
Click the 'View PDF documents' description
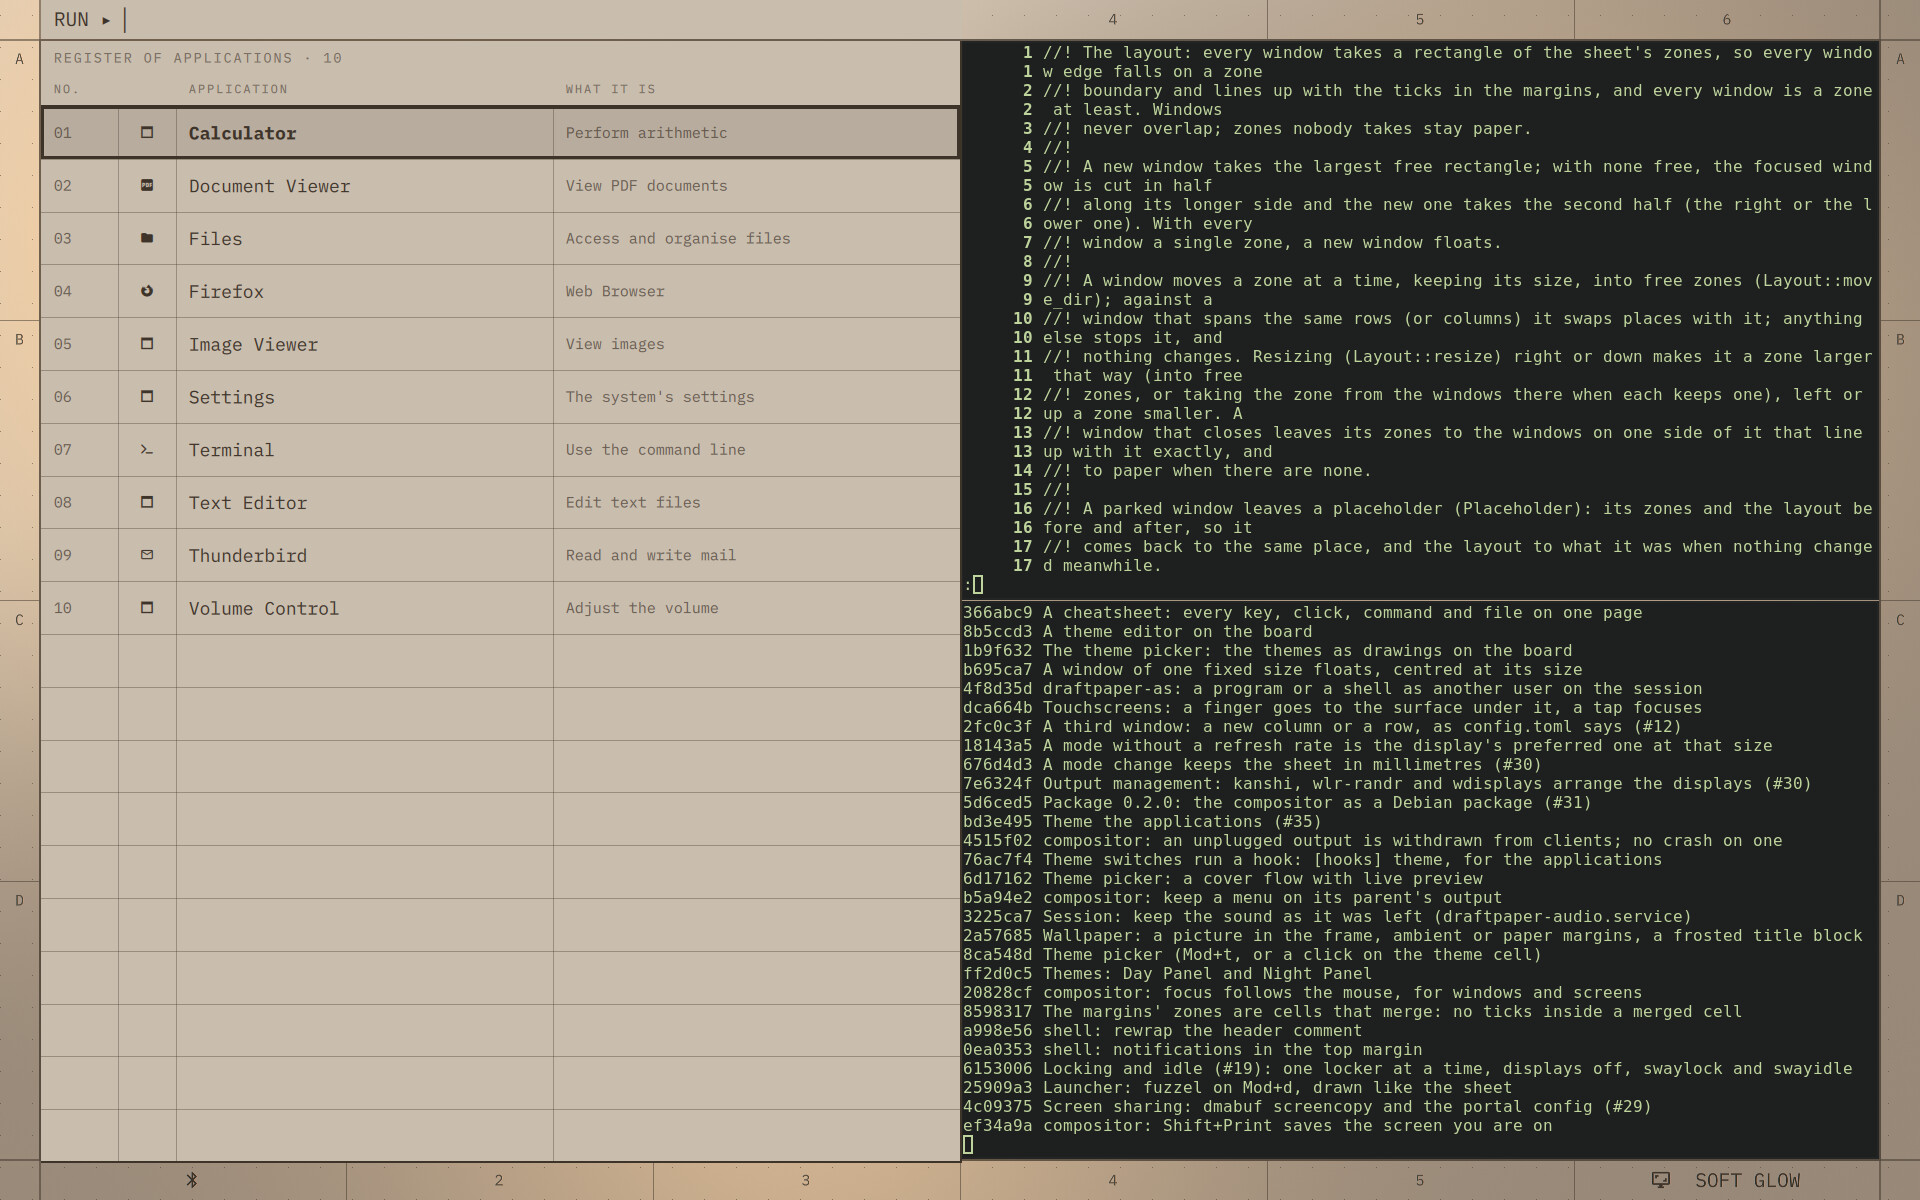tap(646, 186)
